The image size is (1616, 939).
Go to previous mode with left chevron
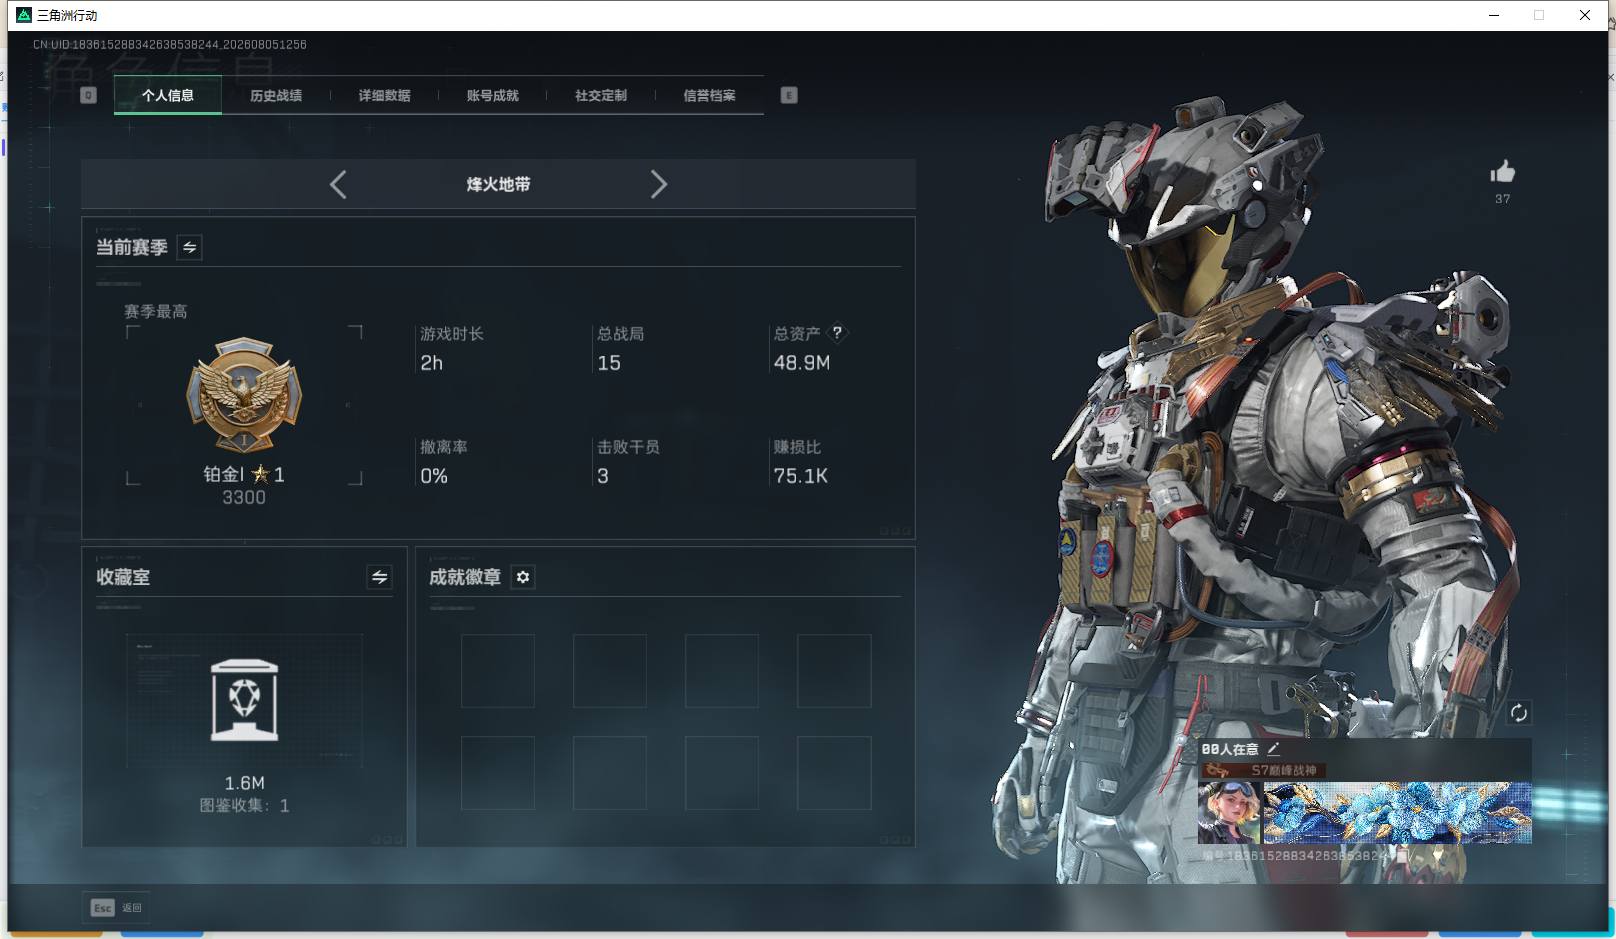[x=338, y=184]
